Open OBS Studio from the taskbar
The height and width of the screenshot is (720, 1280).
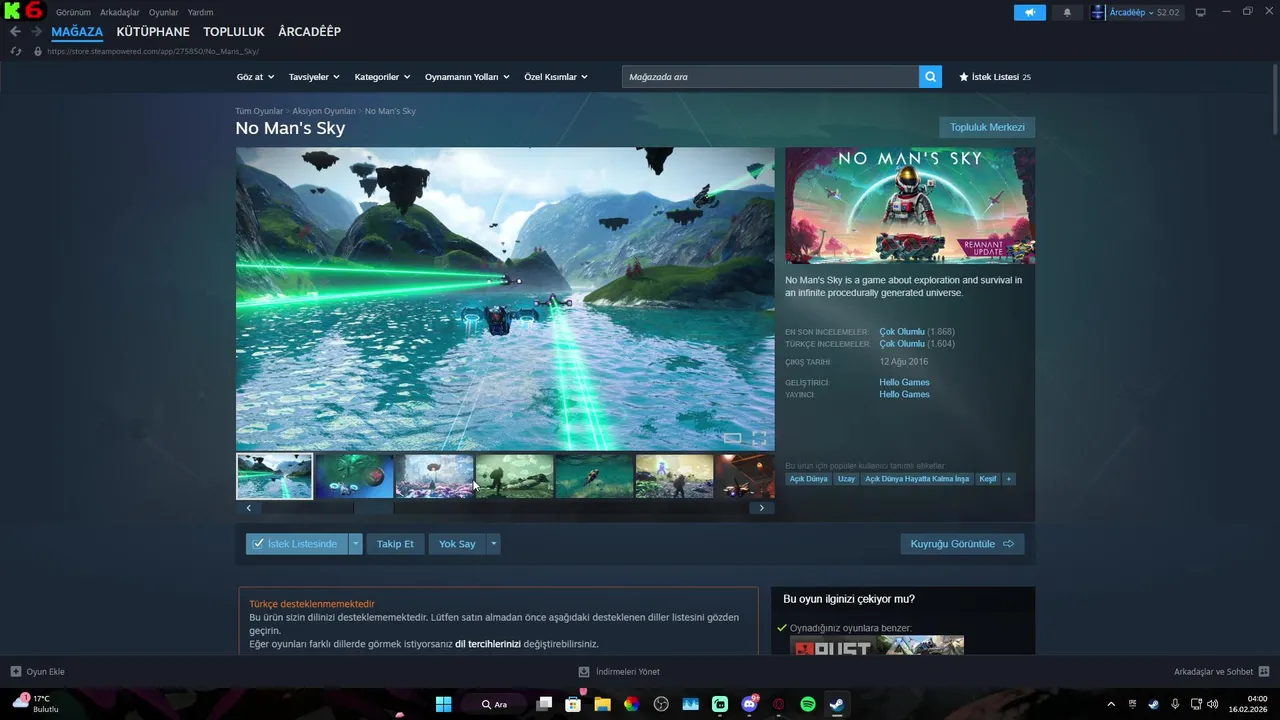[661, 704]
